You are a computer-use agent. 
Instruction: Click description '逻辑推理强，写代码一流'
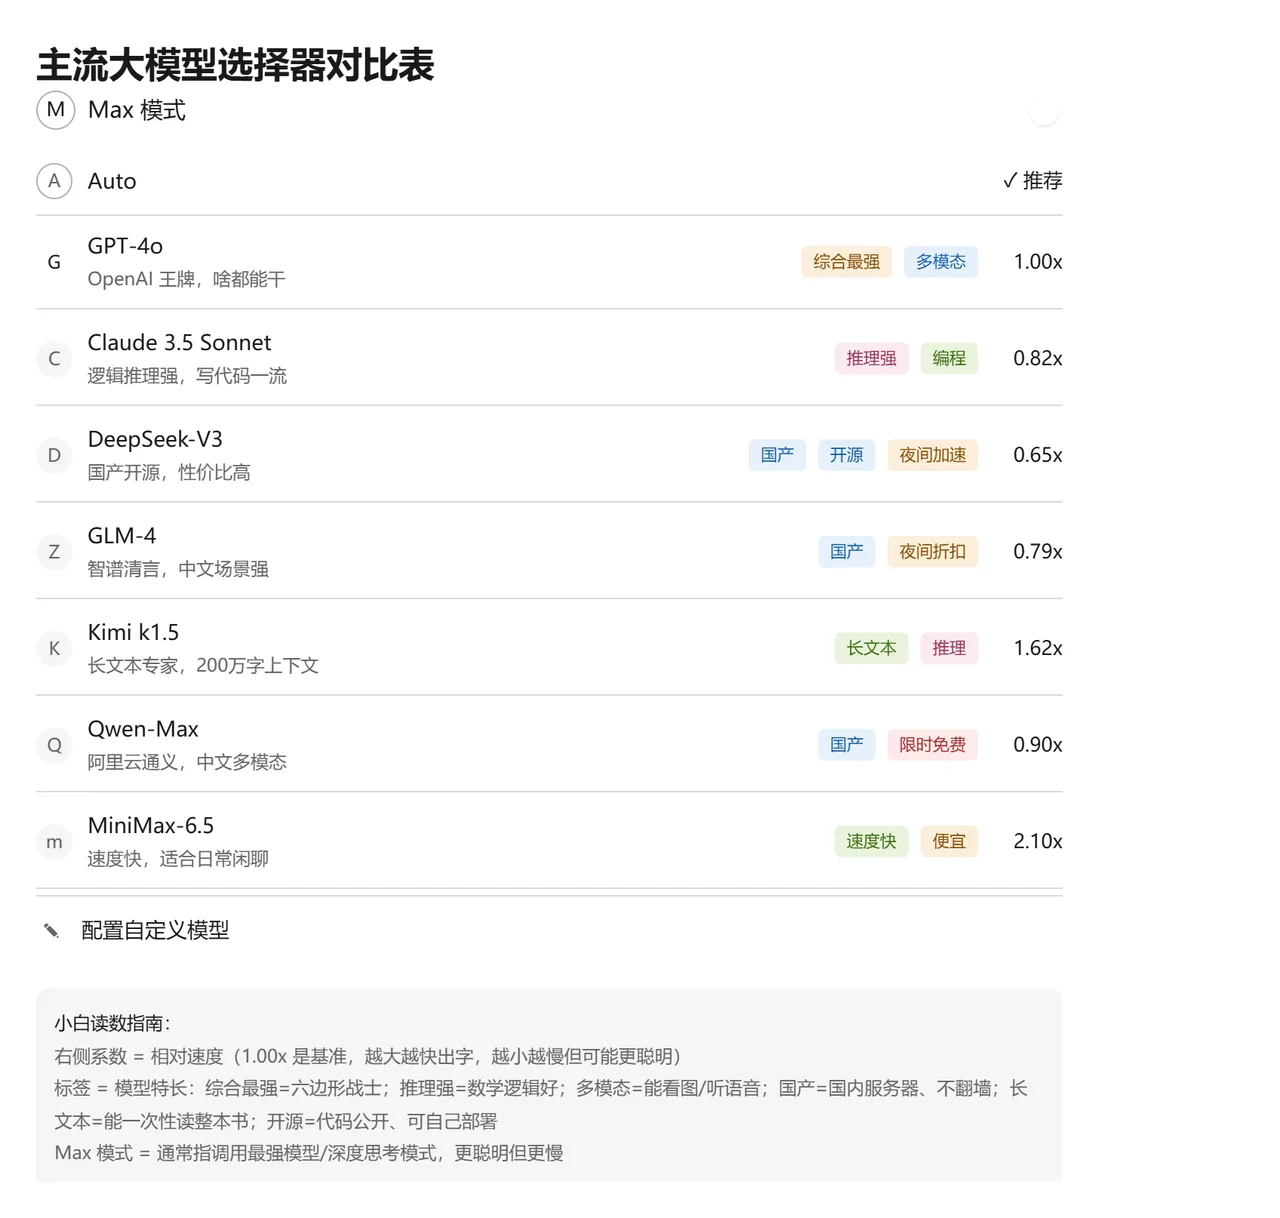(x=187, y=376)
